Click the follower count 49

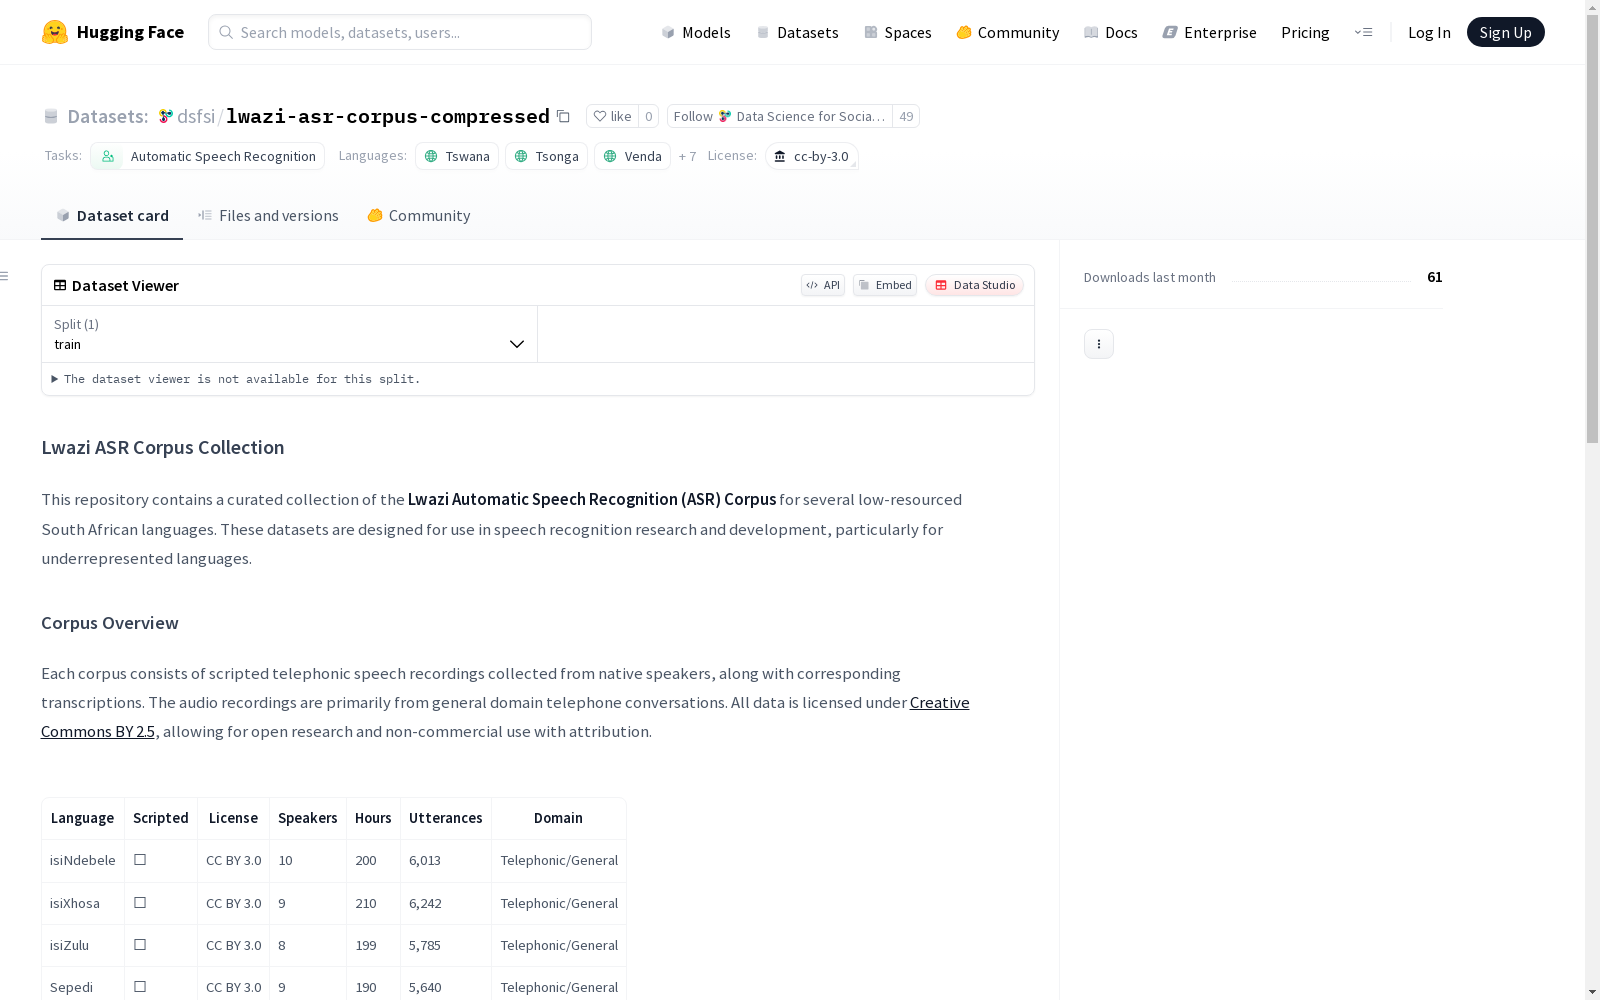(x=906, y=116)
